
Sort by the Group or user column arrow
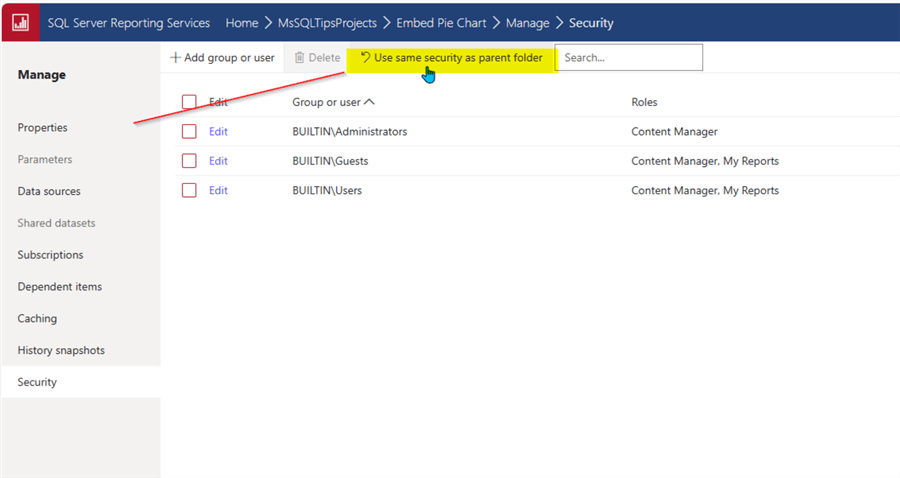point(370,102)
